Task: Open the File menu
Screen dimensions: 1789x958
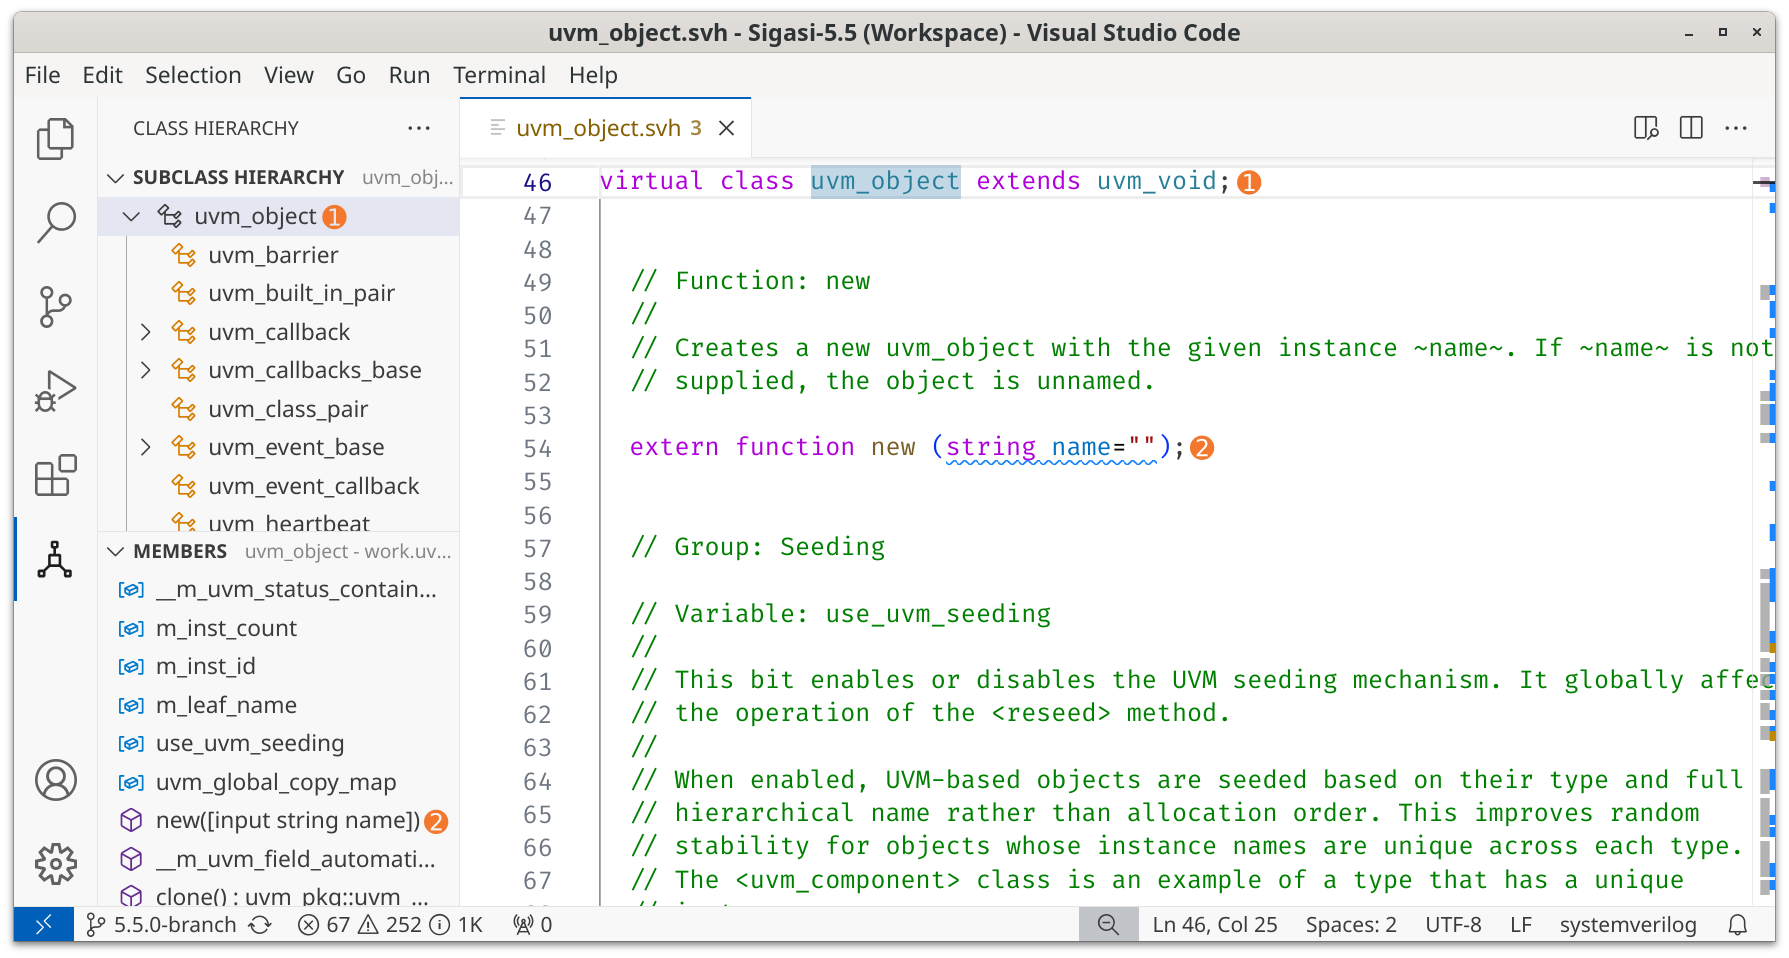Action: point(43,75)
